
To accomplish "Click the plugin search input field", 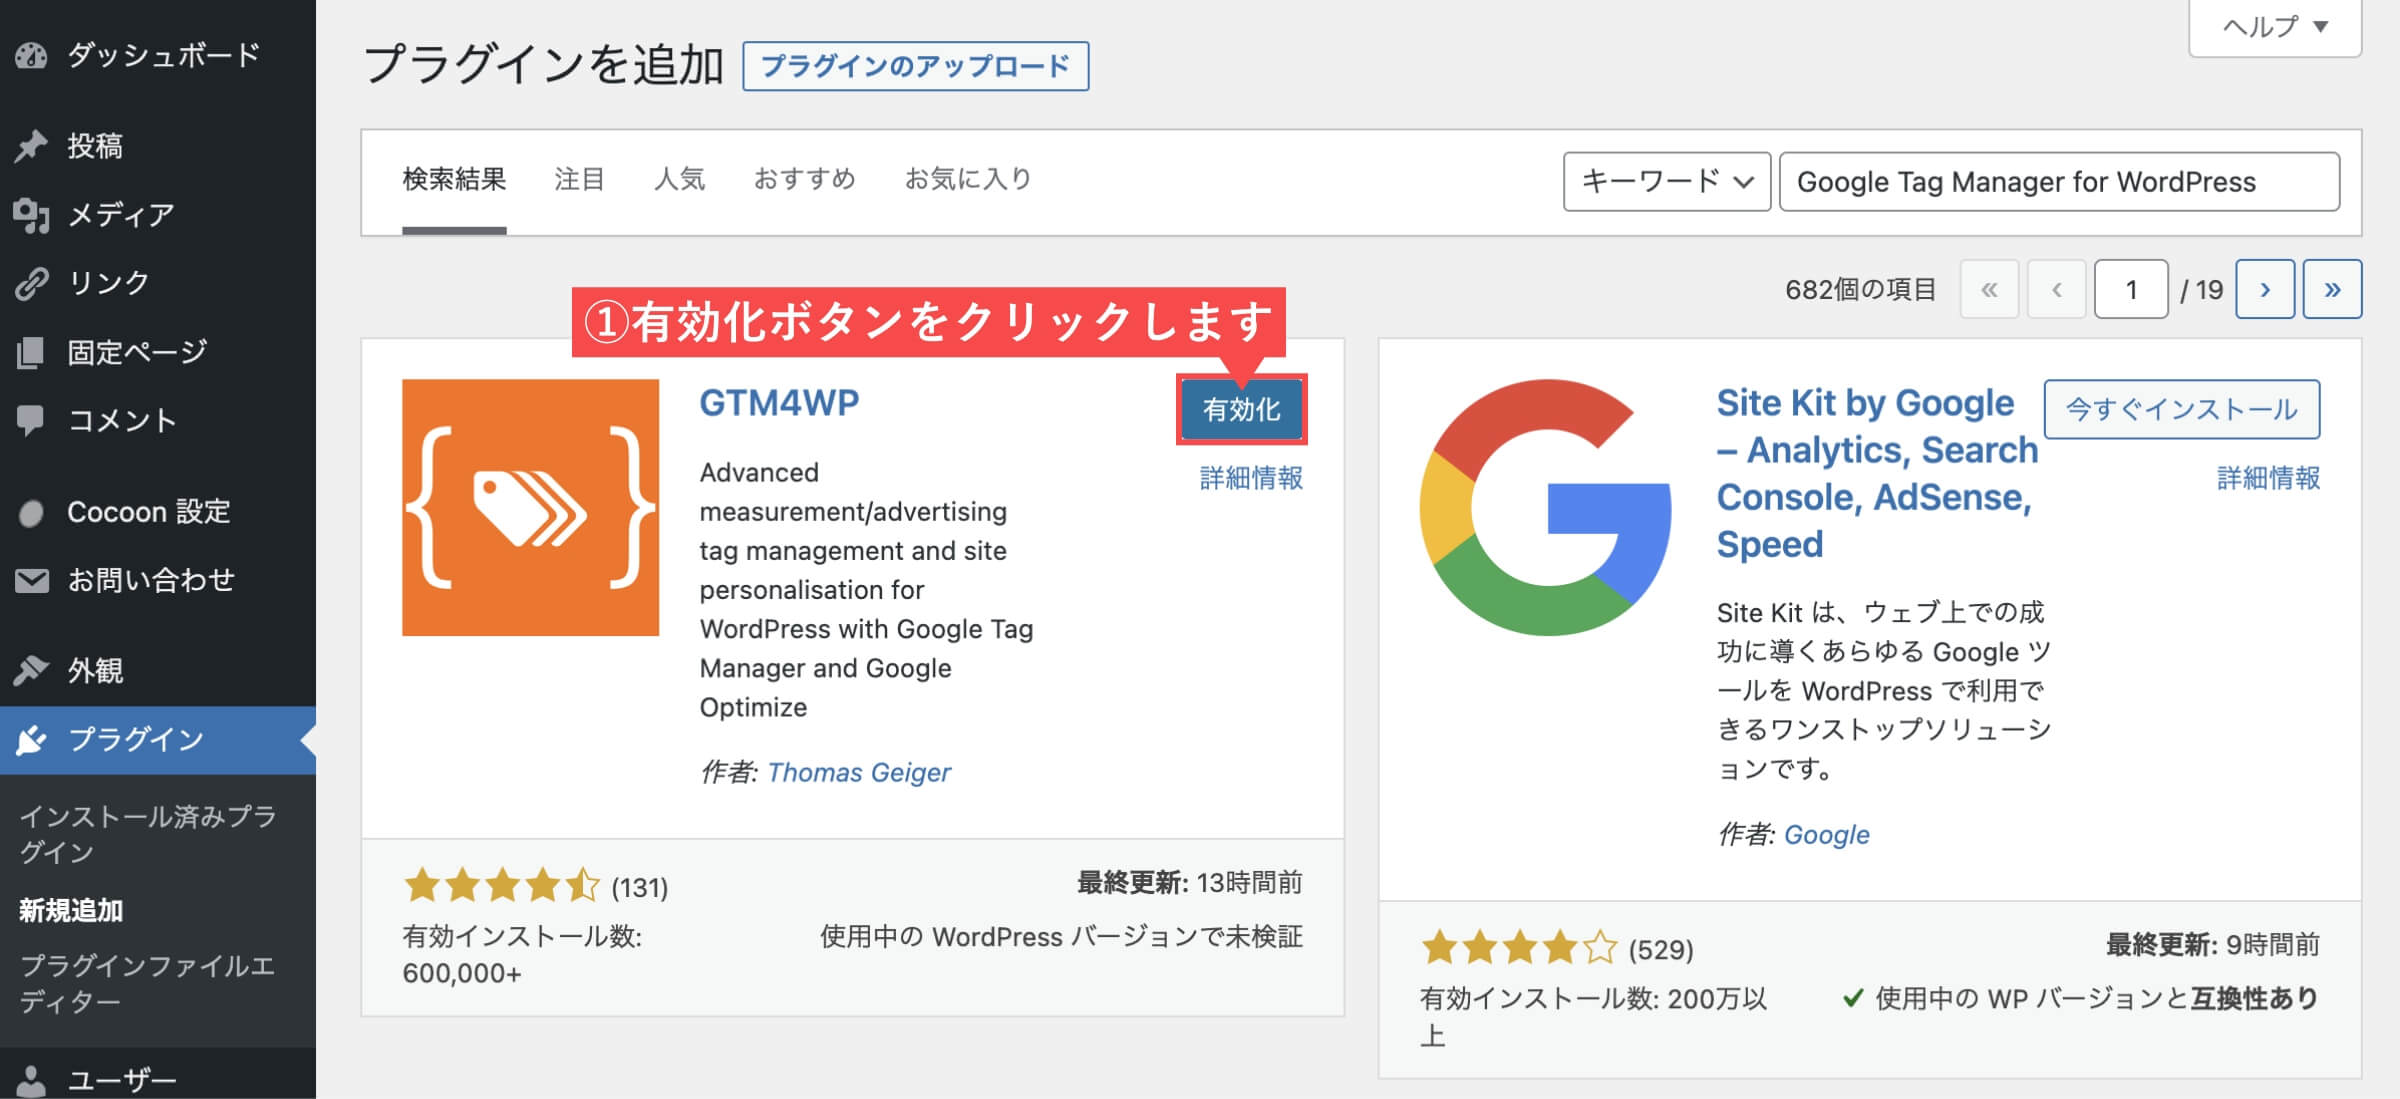I will [2060, 181].
